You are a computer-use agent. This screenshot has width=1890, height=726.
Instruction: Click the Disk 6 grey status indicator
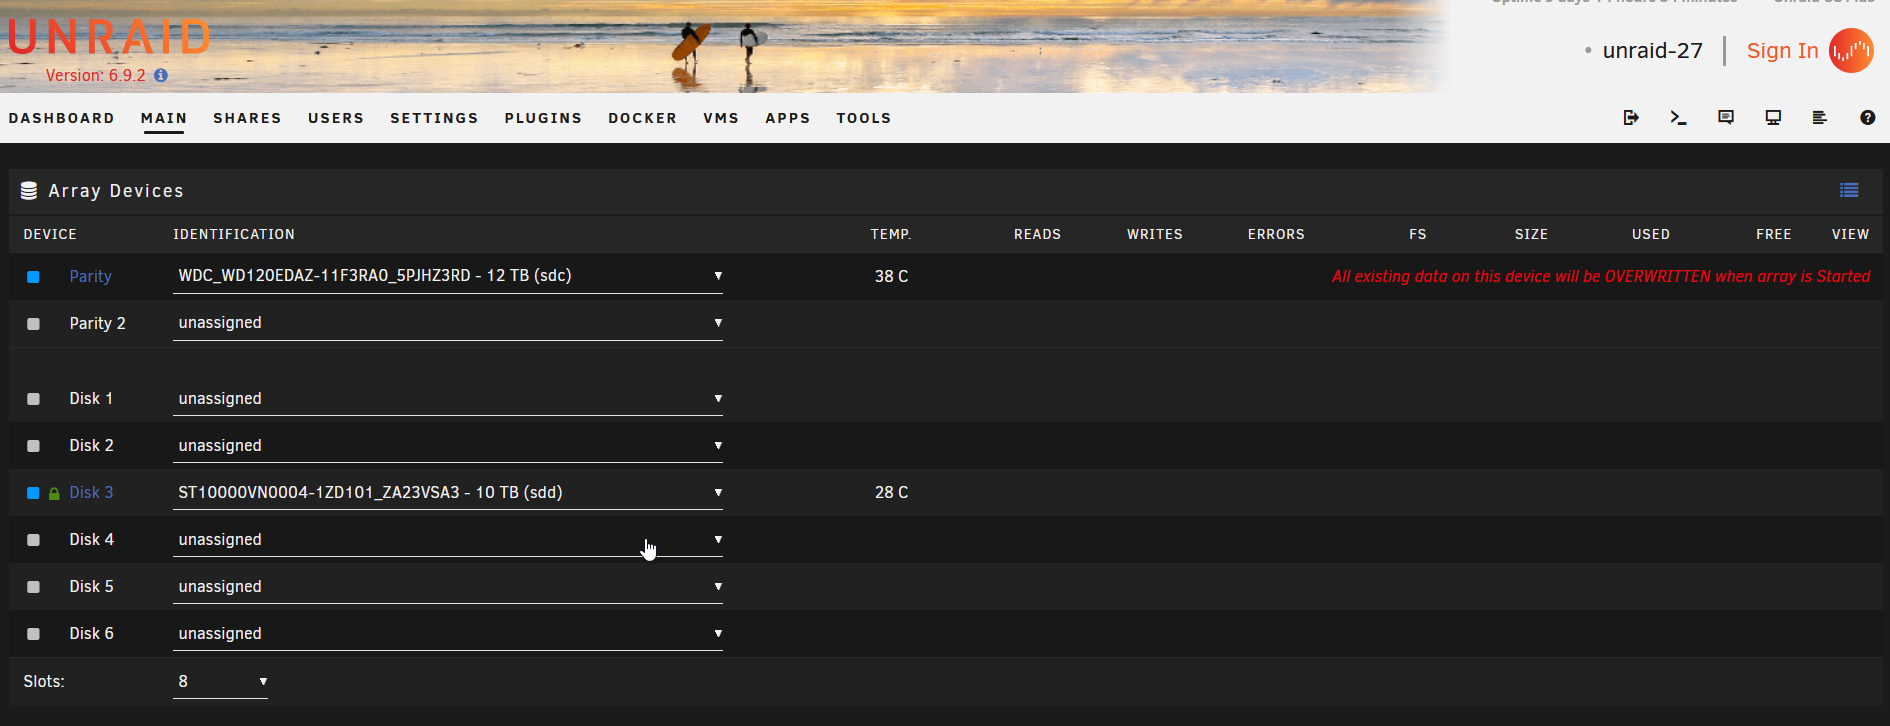tap(33, 634)
